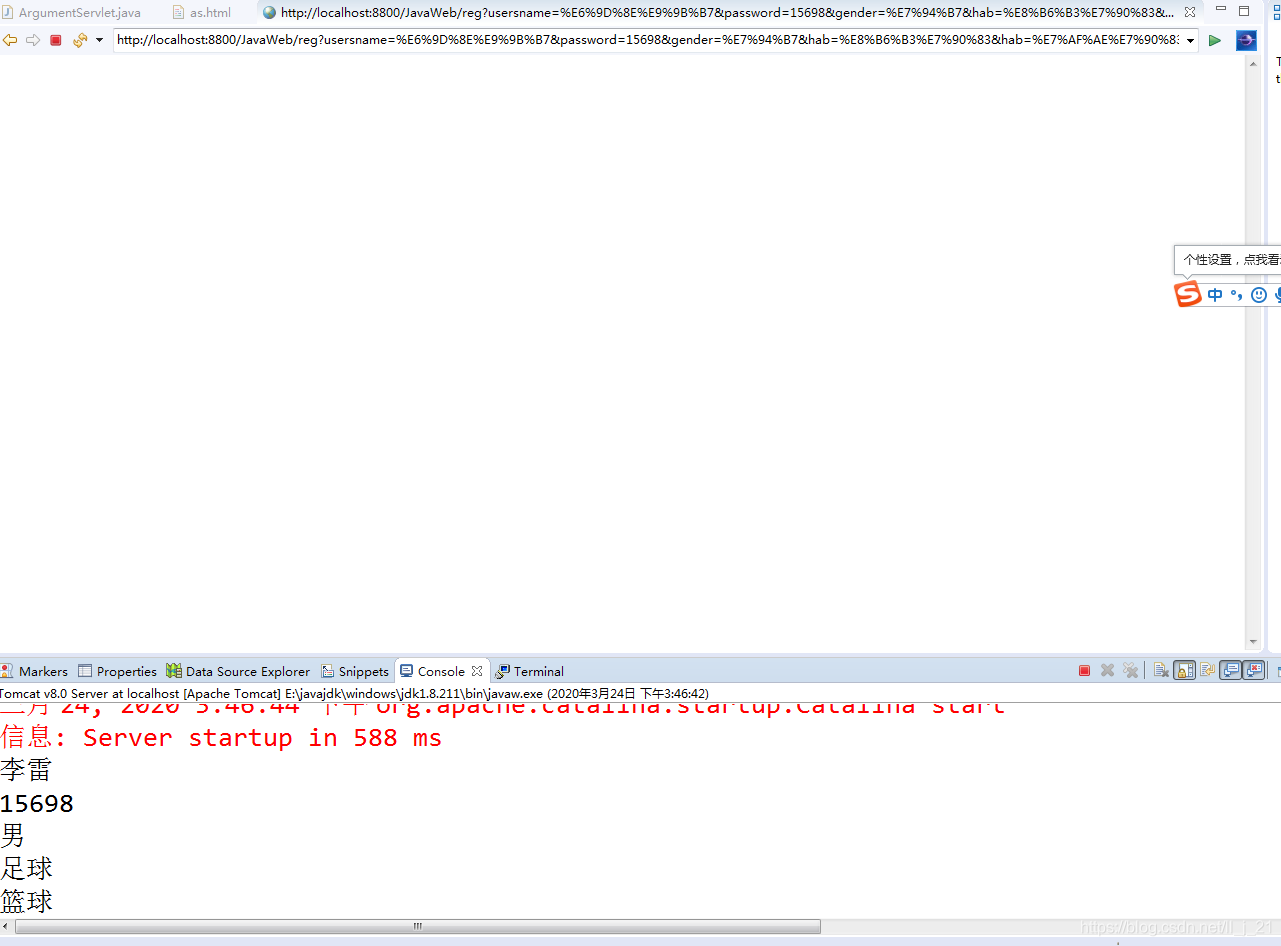This screenshot has width=1281, height=946.
Task: Stop loading the browser page
Action: [x=56, y=40]
